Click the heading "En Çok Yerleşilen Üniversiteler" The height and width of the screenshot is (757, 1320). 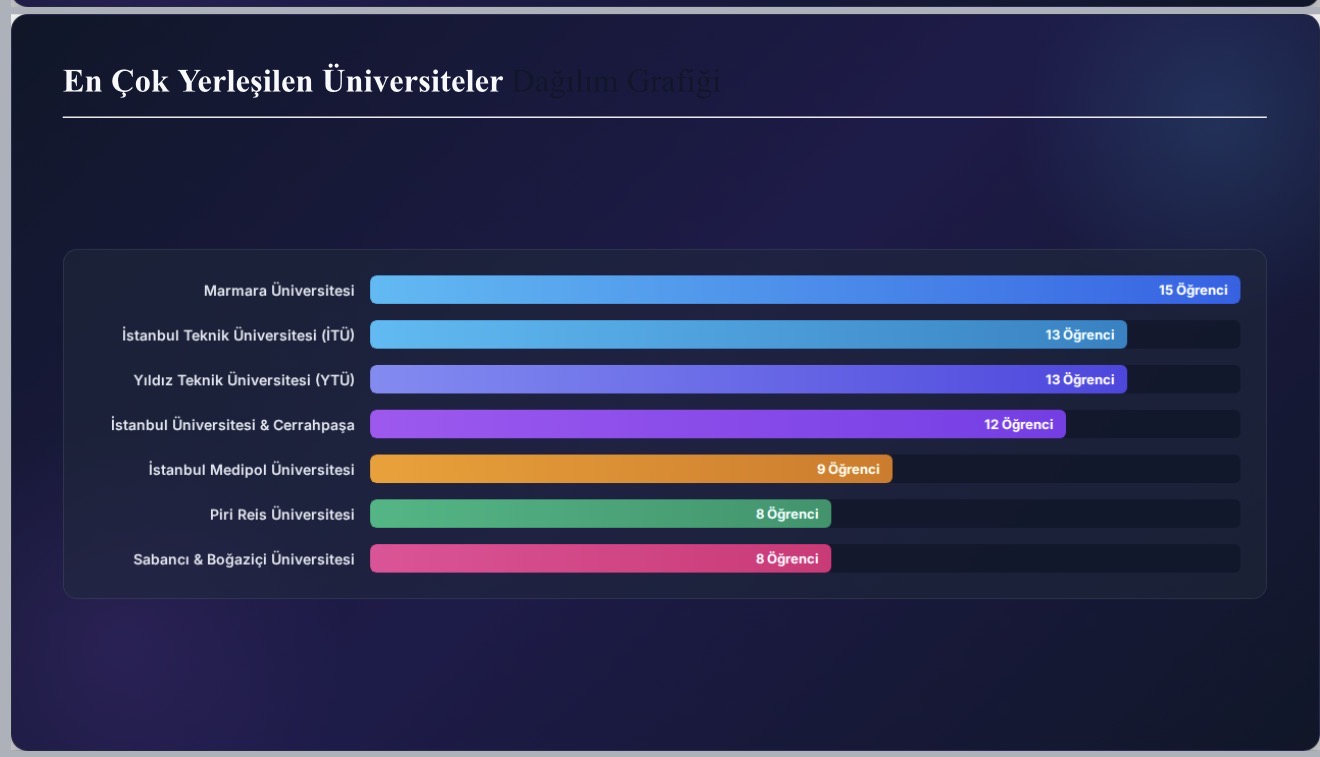point(283,81)
